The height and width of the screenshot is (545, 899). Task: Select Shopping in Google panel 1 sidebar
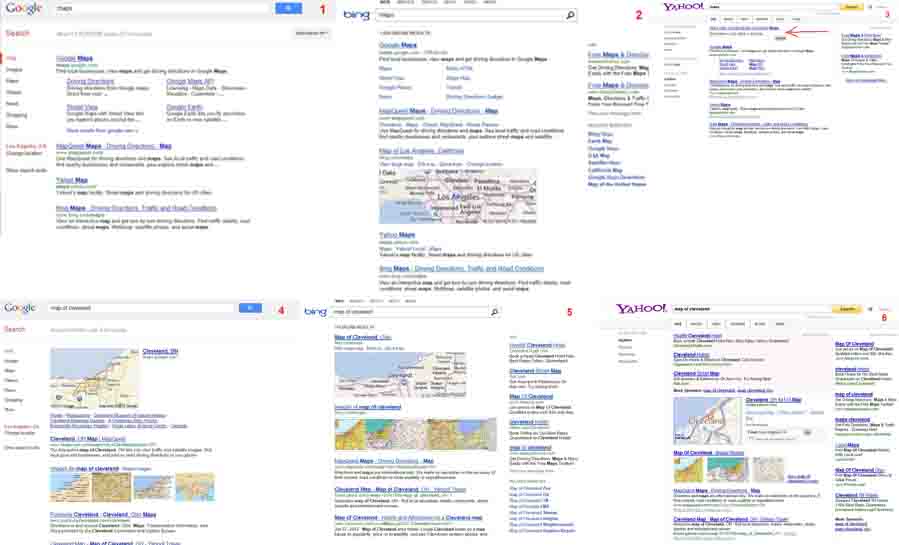pyautogui.click(x=16, y=115)
